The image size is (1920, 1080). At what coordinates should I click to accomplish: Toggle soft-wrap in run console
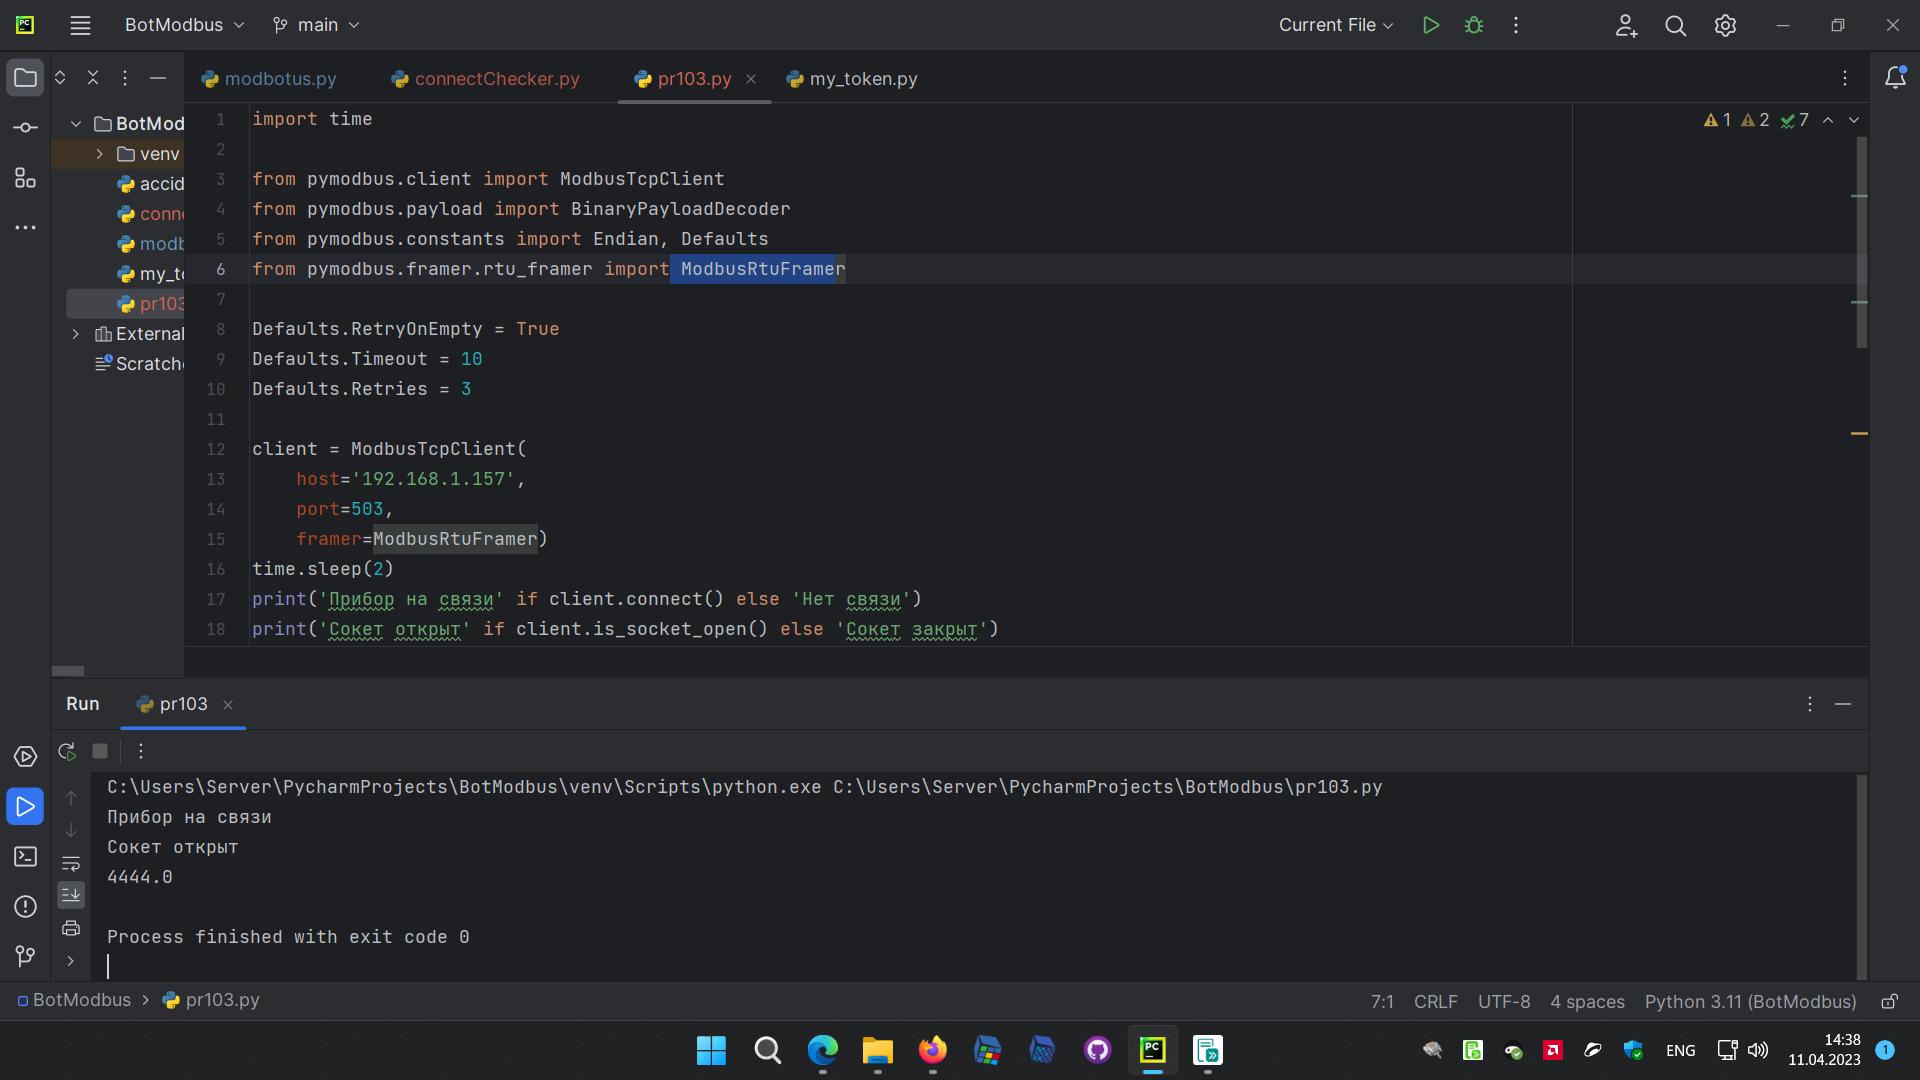71,864
